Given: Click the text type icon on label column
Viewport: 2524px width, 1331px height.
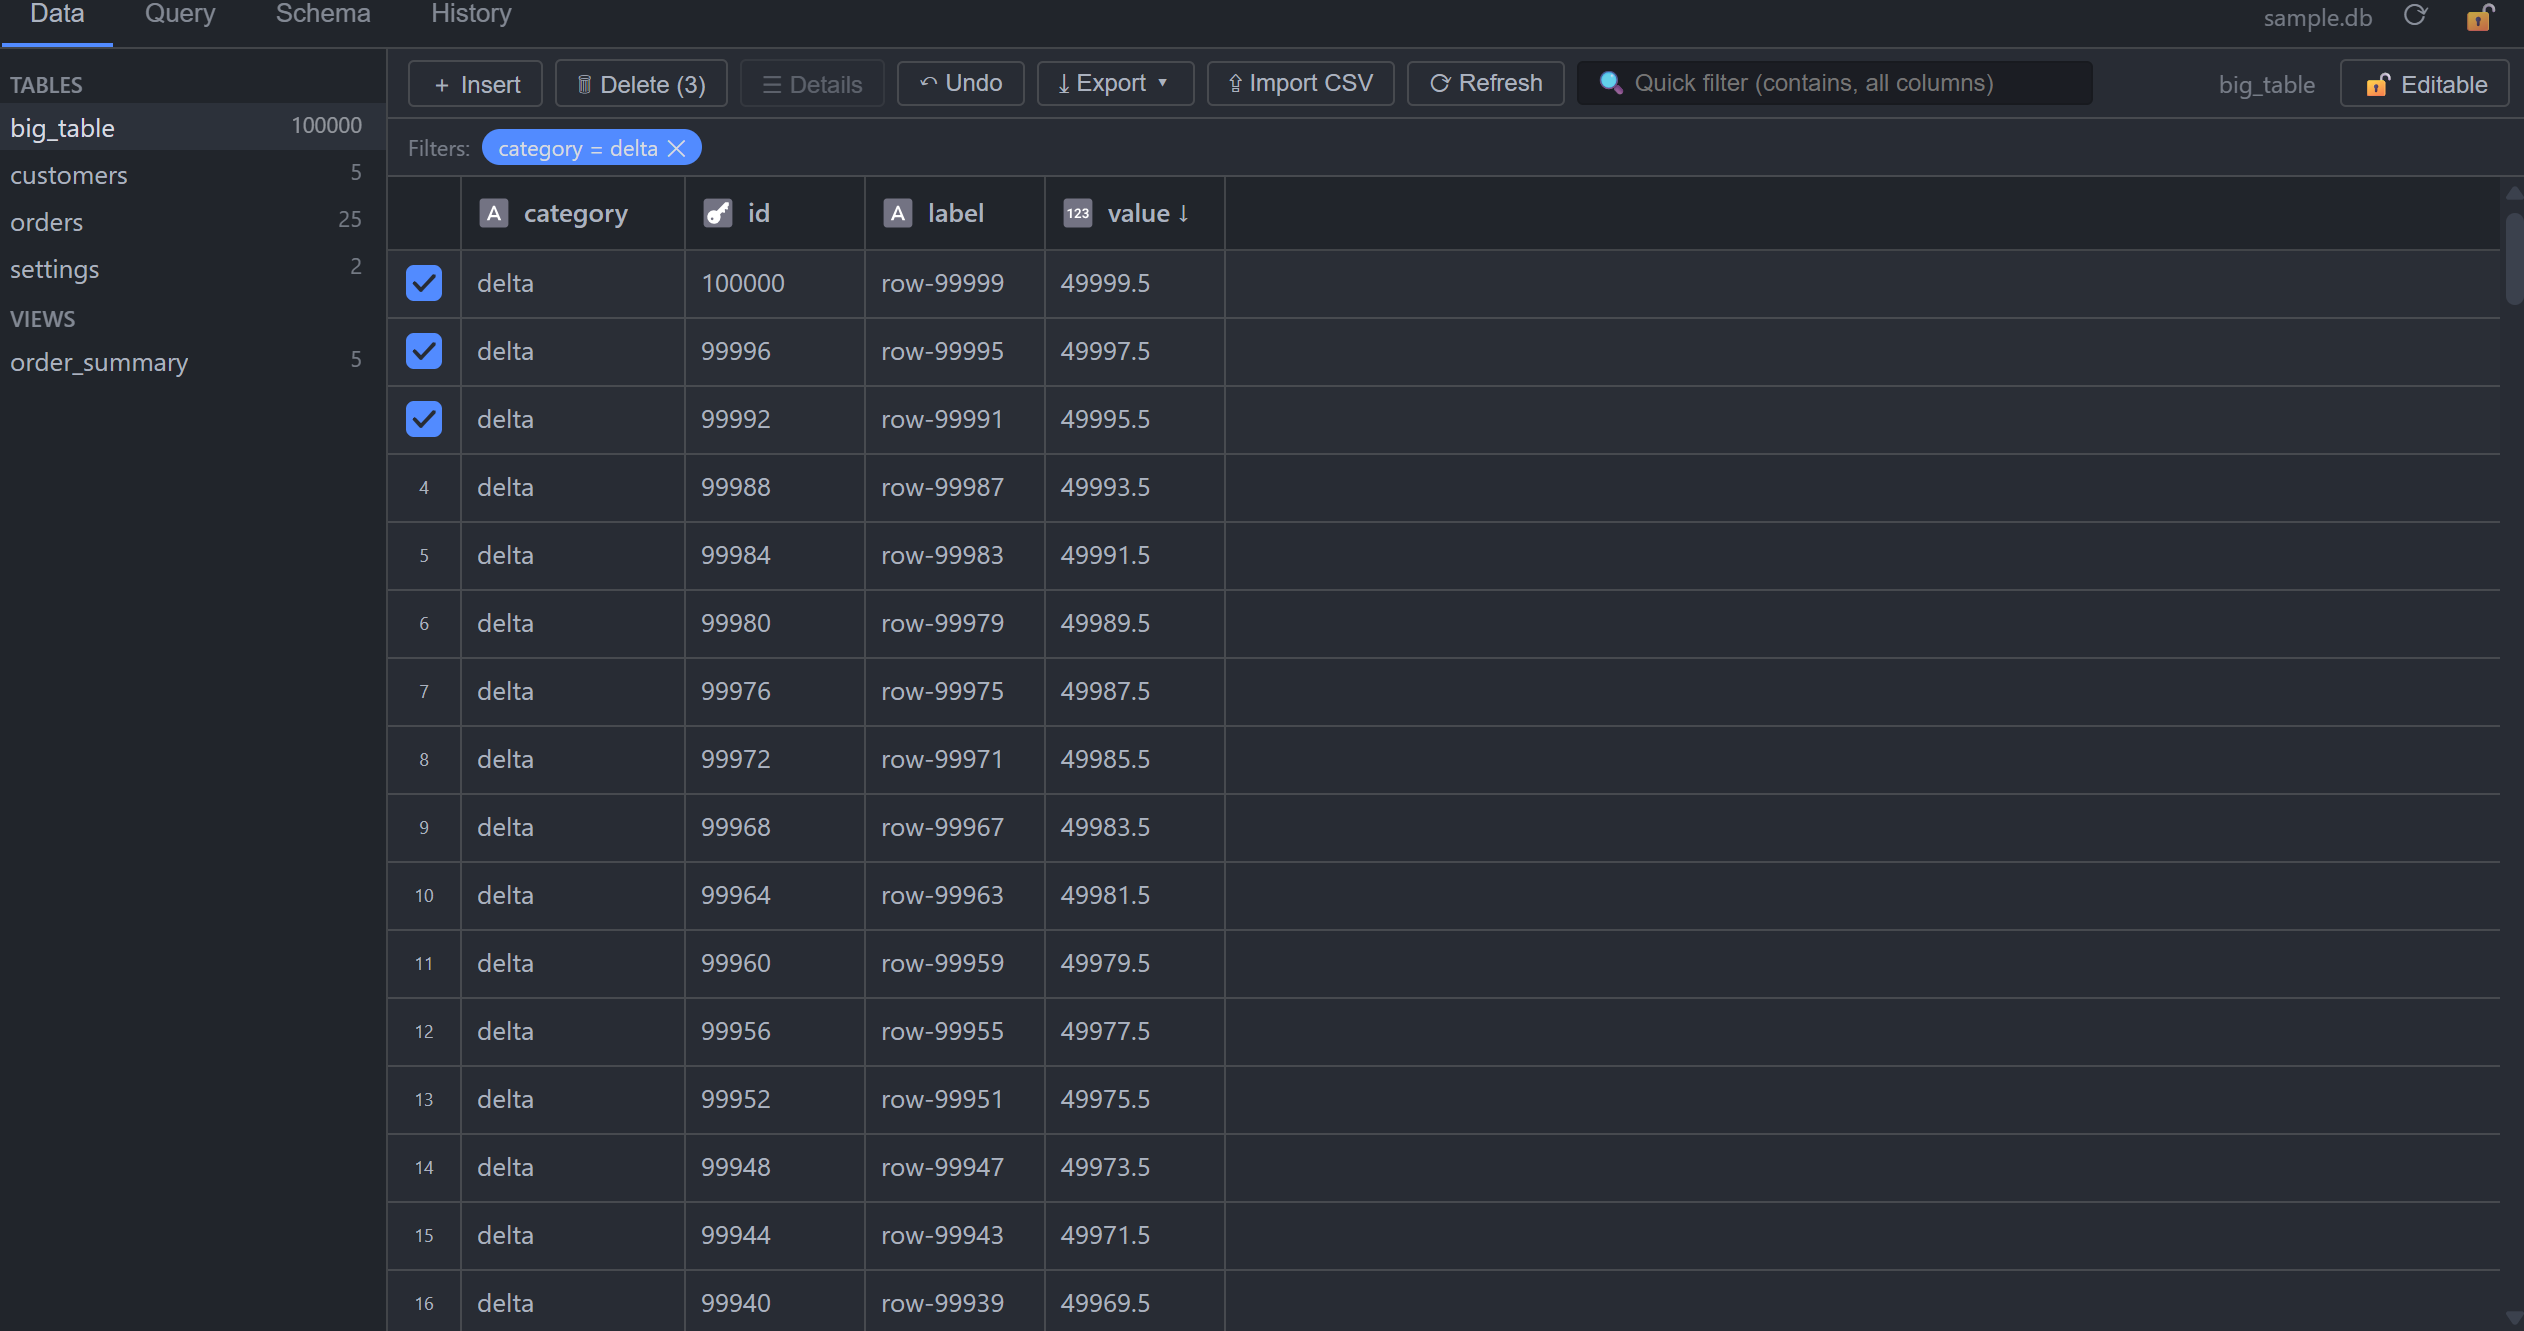Looking at the screenshot, I should tap(898, 213).
